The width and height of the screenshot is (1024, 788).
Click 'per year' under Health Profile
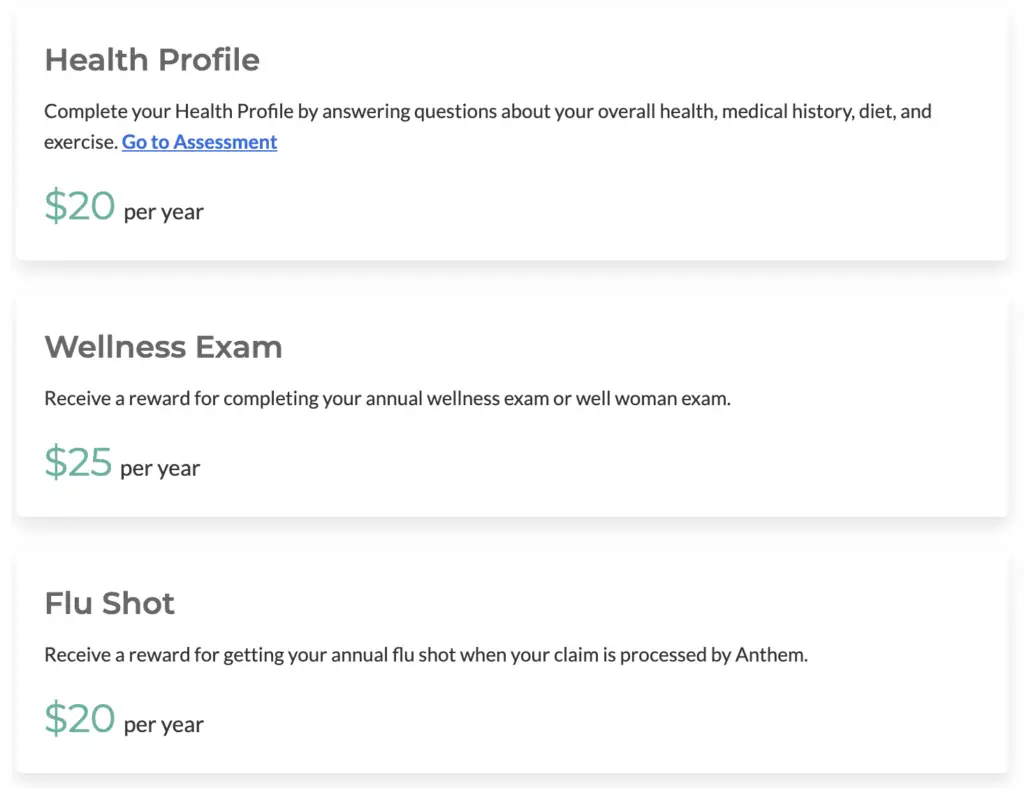pos(164,211)
